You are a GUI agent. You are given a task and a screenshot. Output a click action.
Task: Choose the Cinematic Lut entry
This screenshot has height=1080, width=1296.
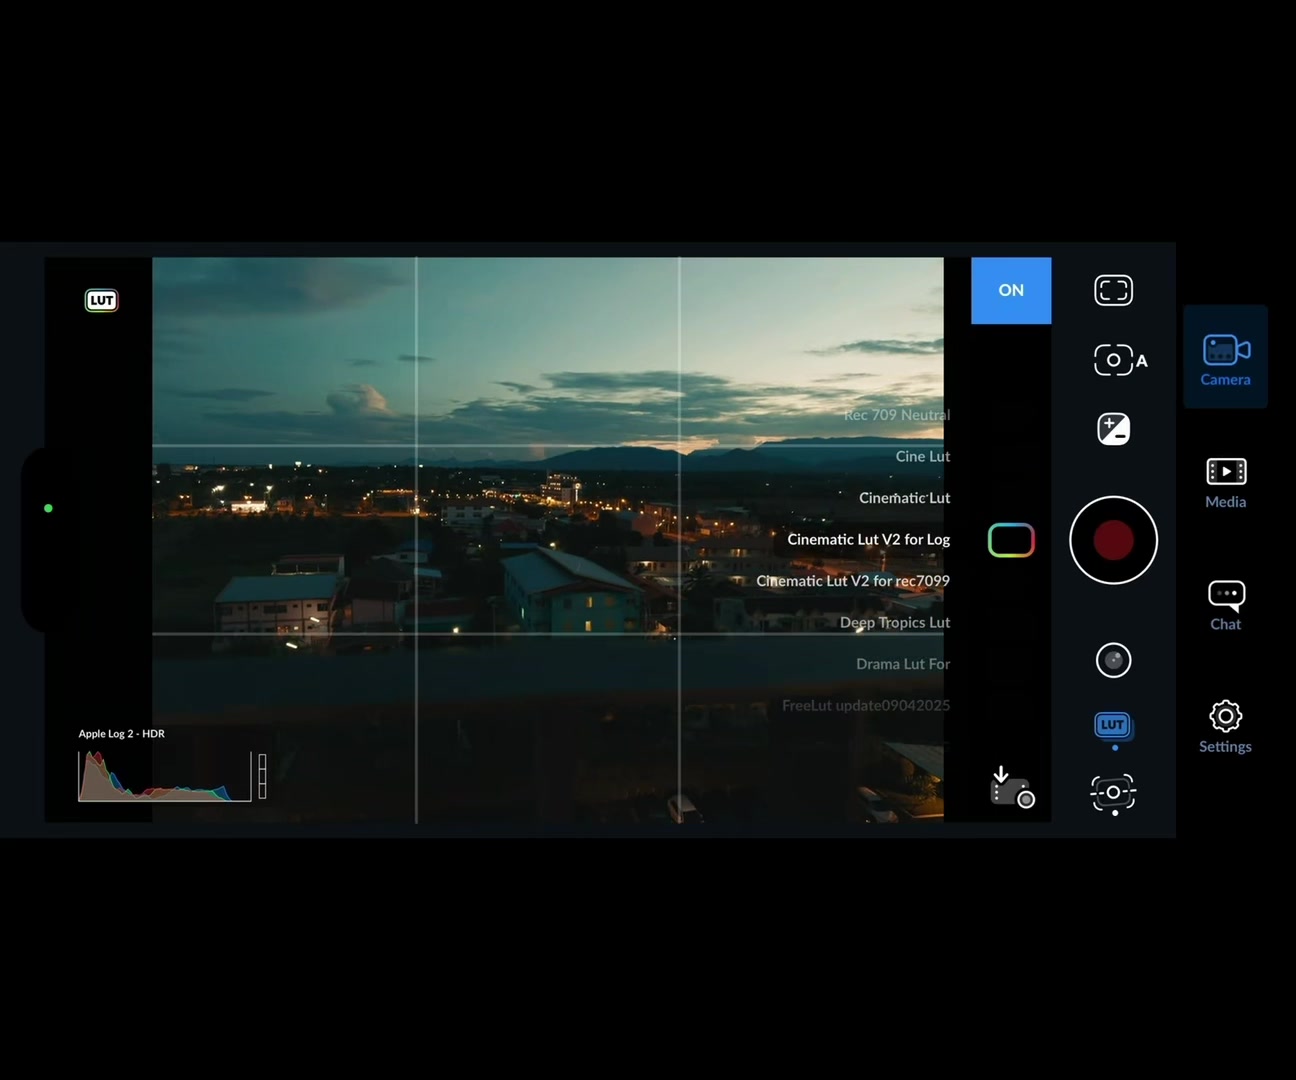tap(904, 498)
